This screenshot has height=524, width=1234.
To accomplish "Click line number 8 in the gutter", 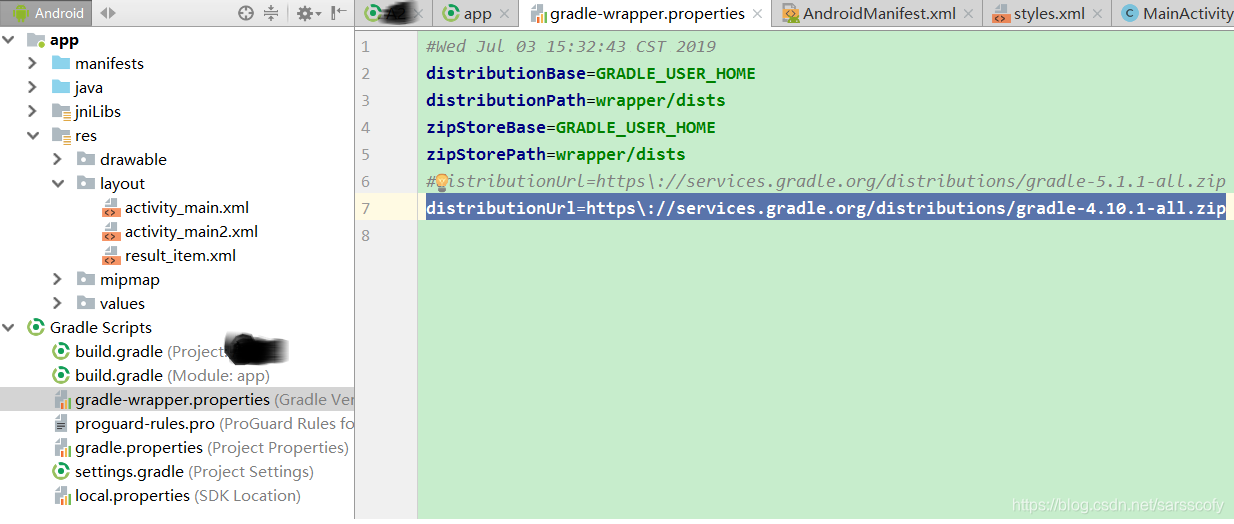I will click(366, 236).
